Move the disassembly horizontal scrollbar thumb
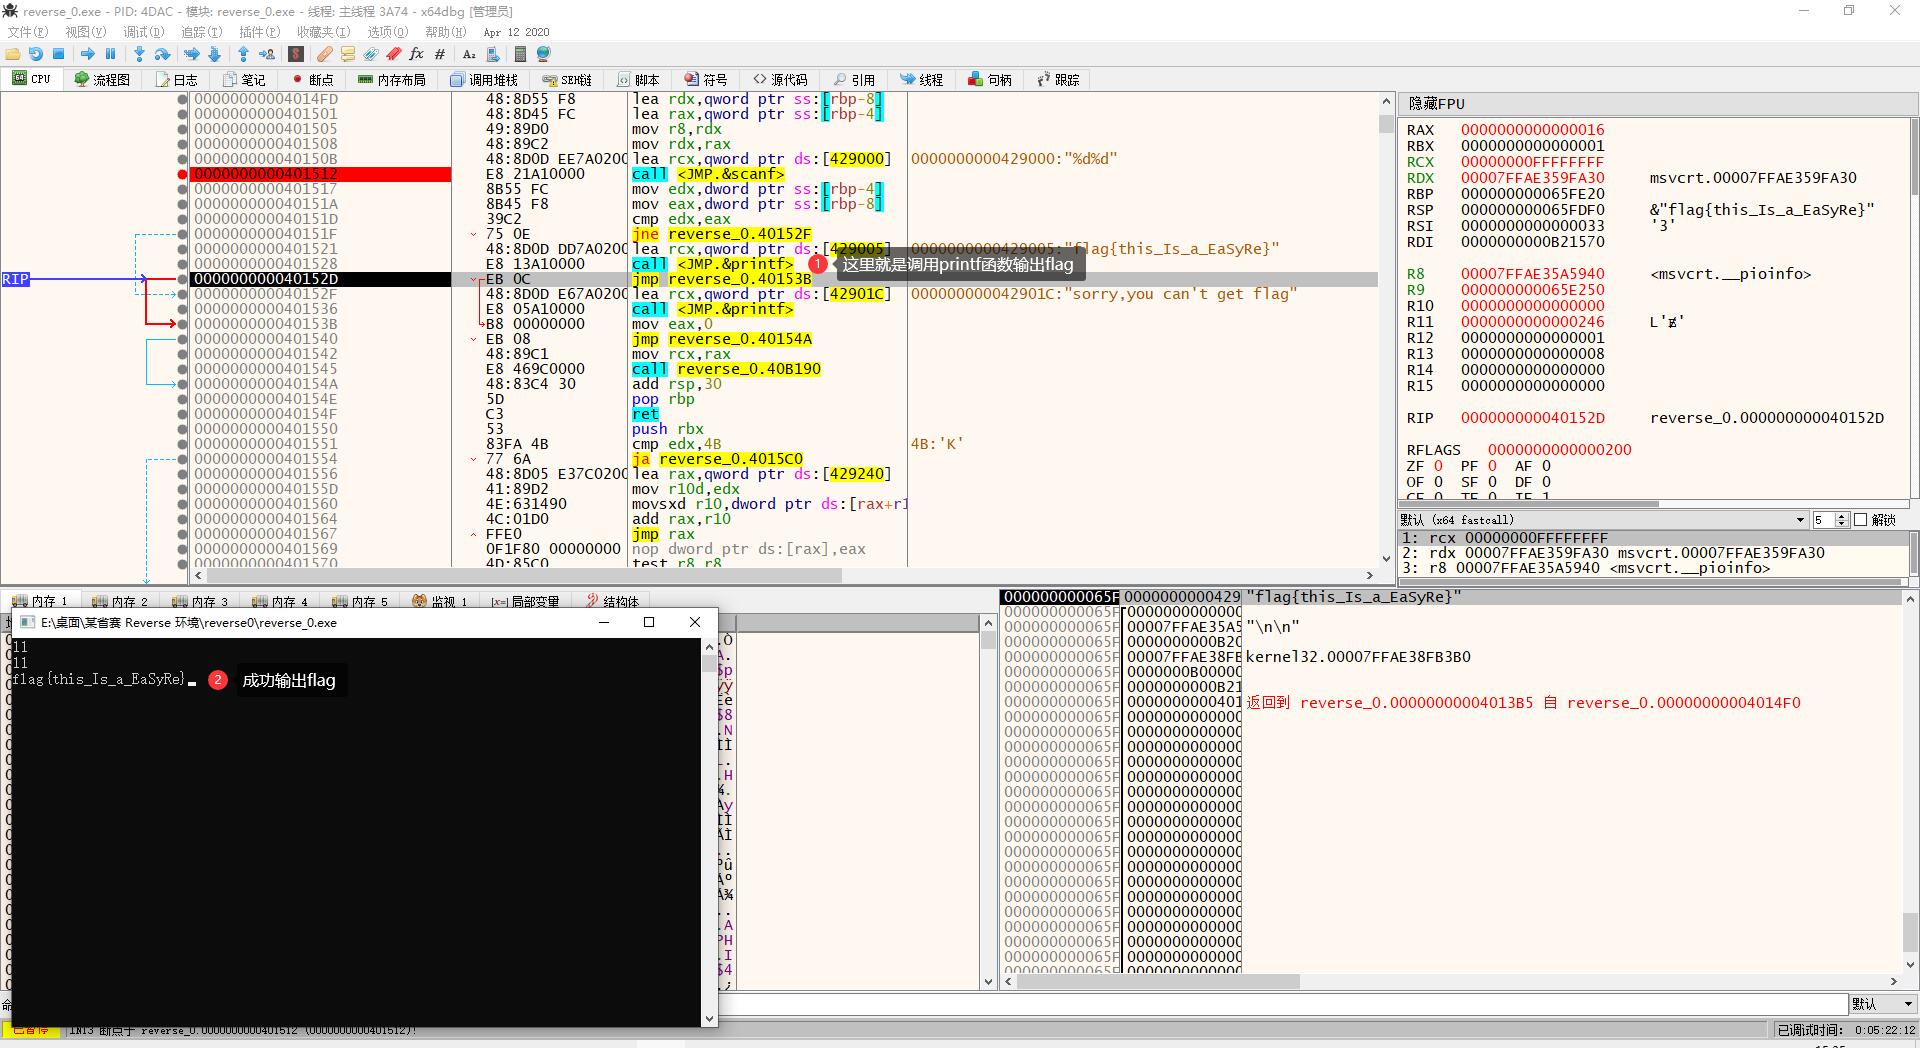The image size is (1920, 1048). (523, 575)
